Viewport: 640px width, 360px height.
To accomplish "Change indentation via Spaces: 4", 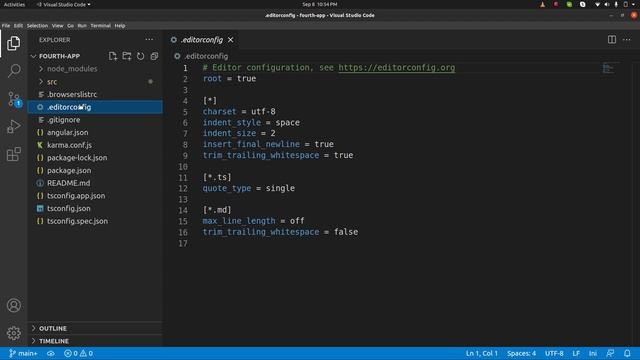I will pyautogui.click(x=521, y=353).
